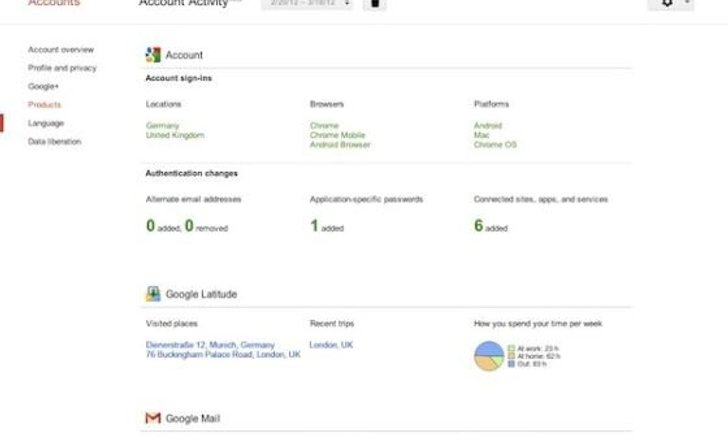This screenshot has width=728, height=437.
Task: Click the Chrome Mobile link
Action: (338, 135)
